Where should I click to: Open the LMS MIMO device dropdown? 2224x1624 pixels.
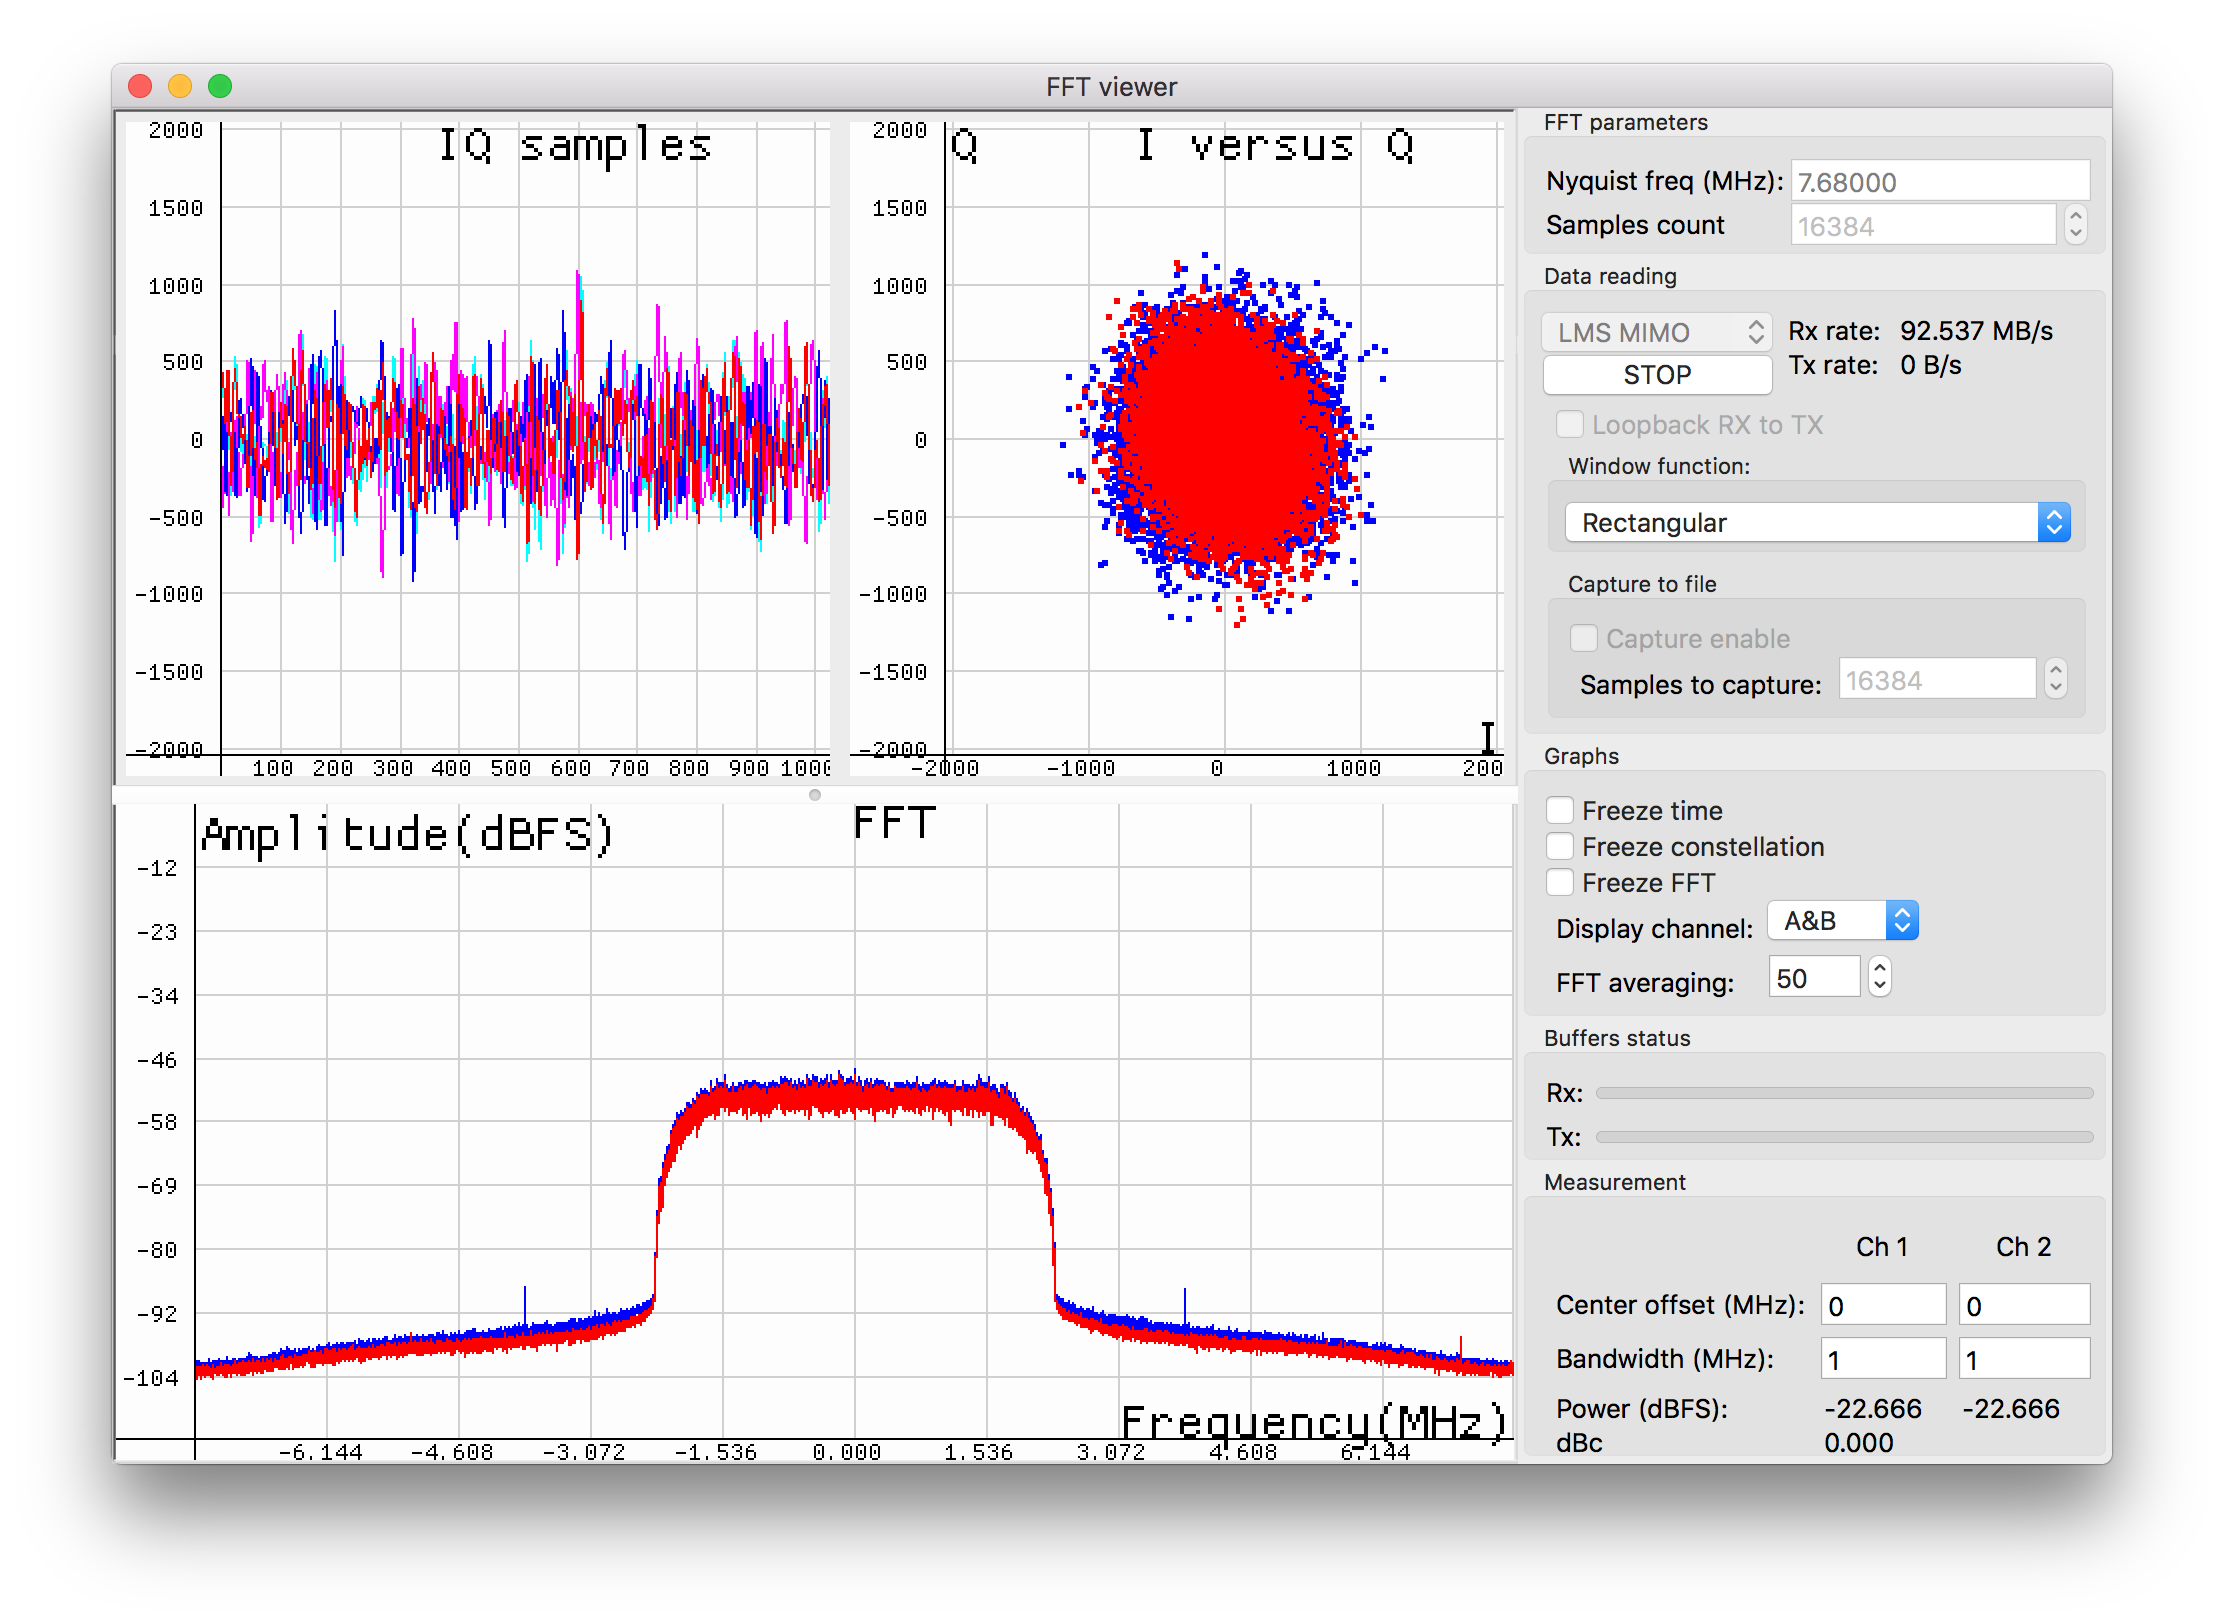pyautogui.click(x=1657, y=332)
